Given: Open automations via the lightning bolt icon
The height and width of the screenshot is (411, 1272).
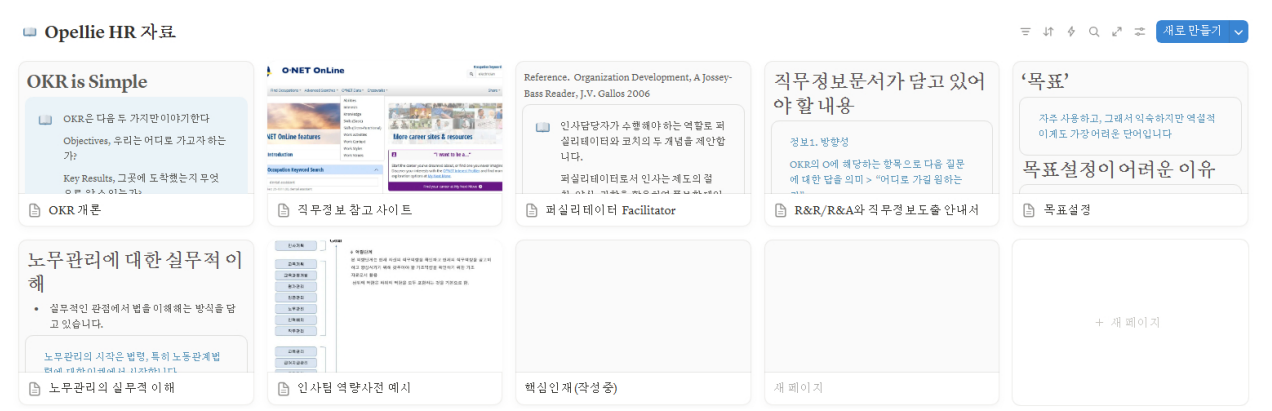Looking at the screenshot, I should point(1071,32).
